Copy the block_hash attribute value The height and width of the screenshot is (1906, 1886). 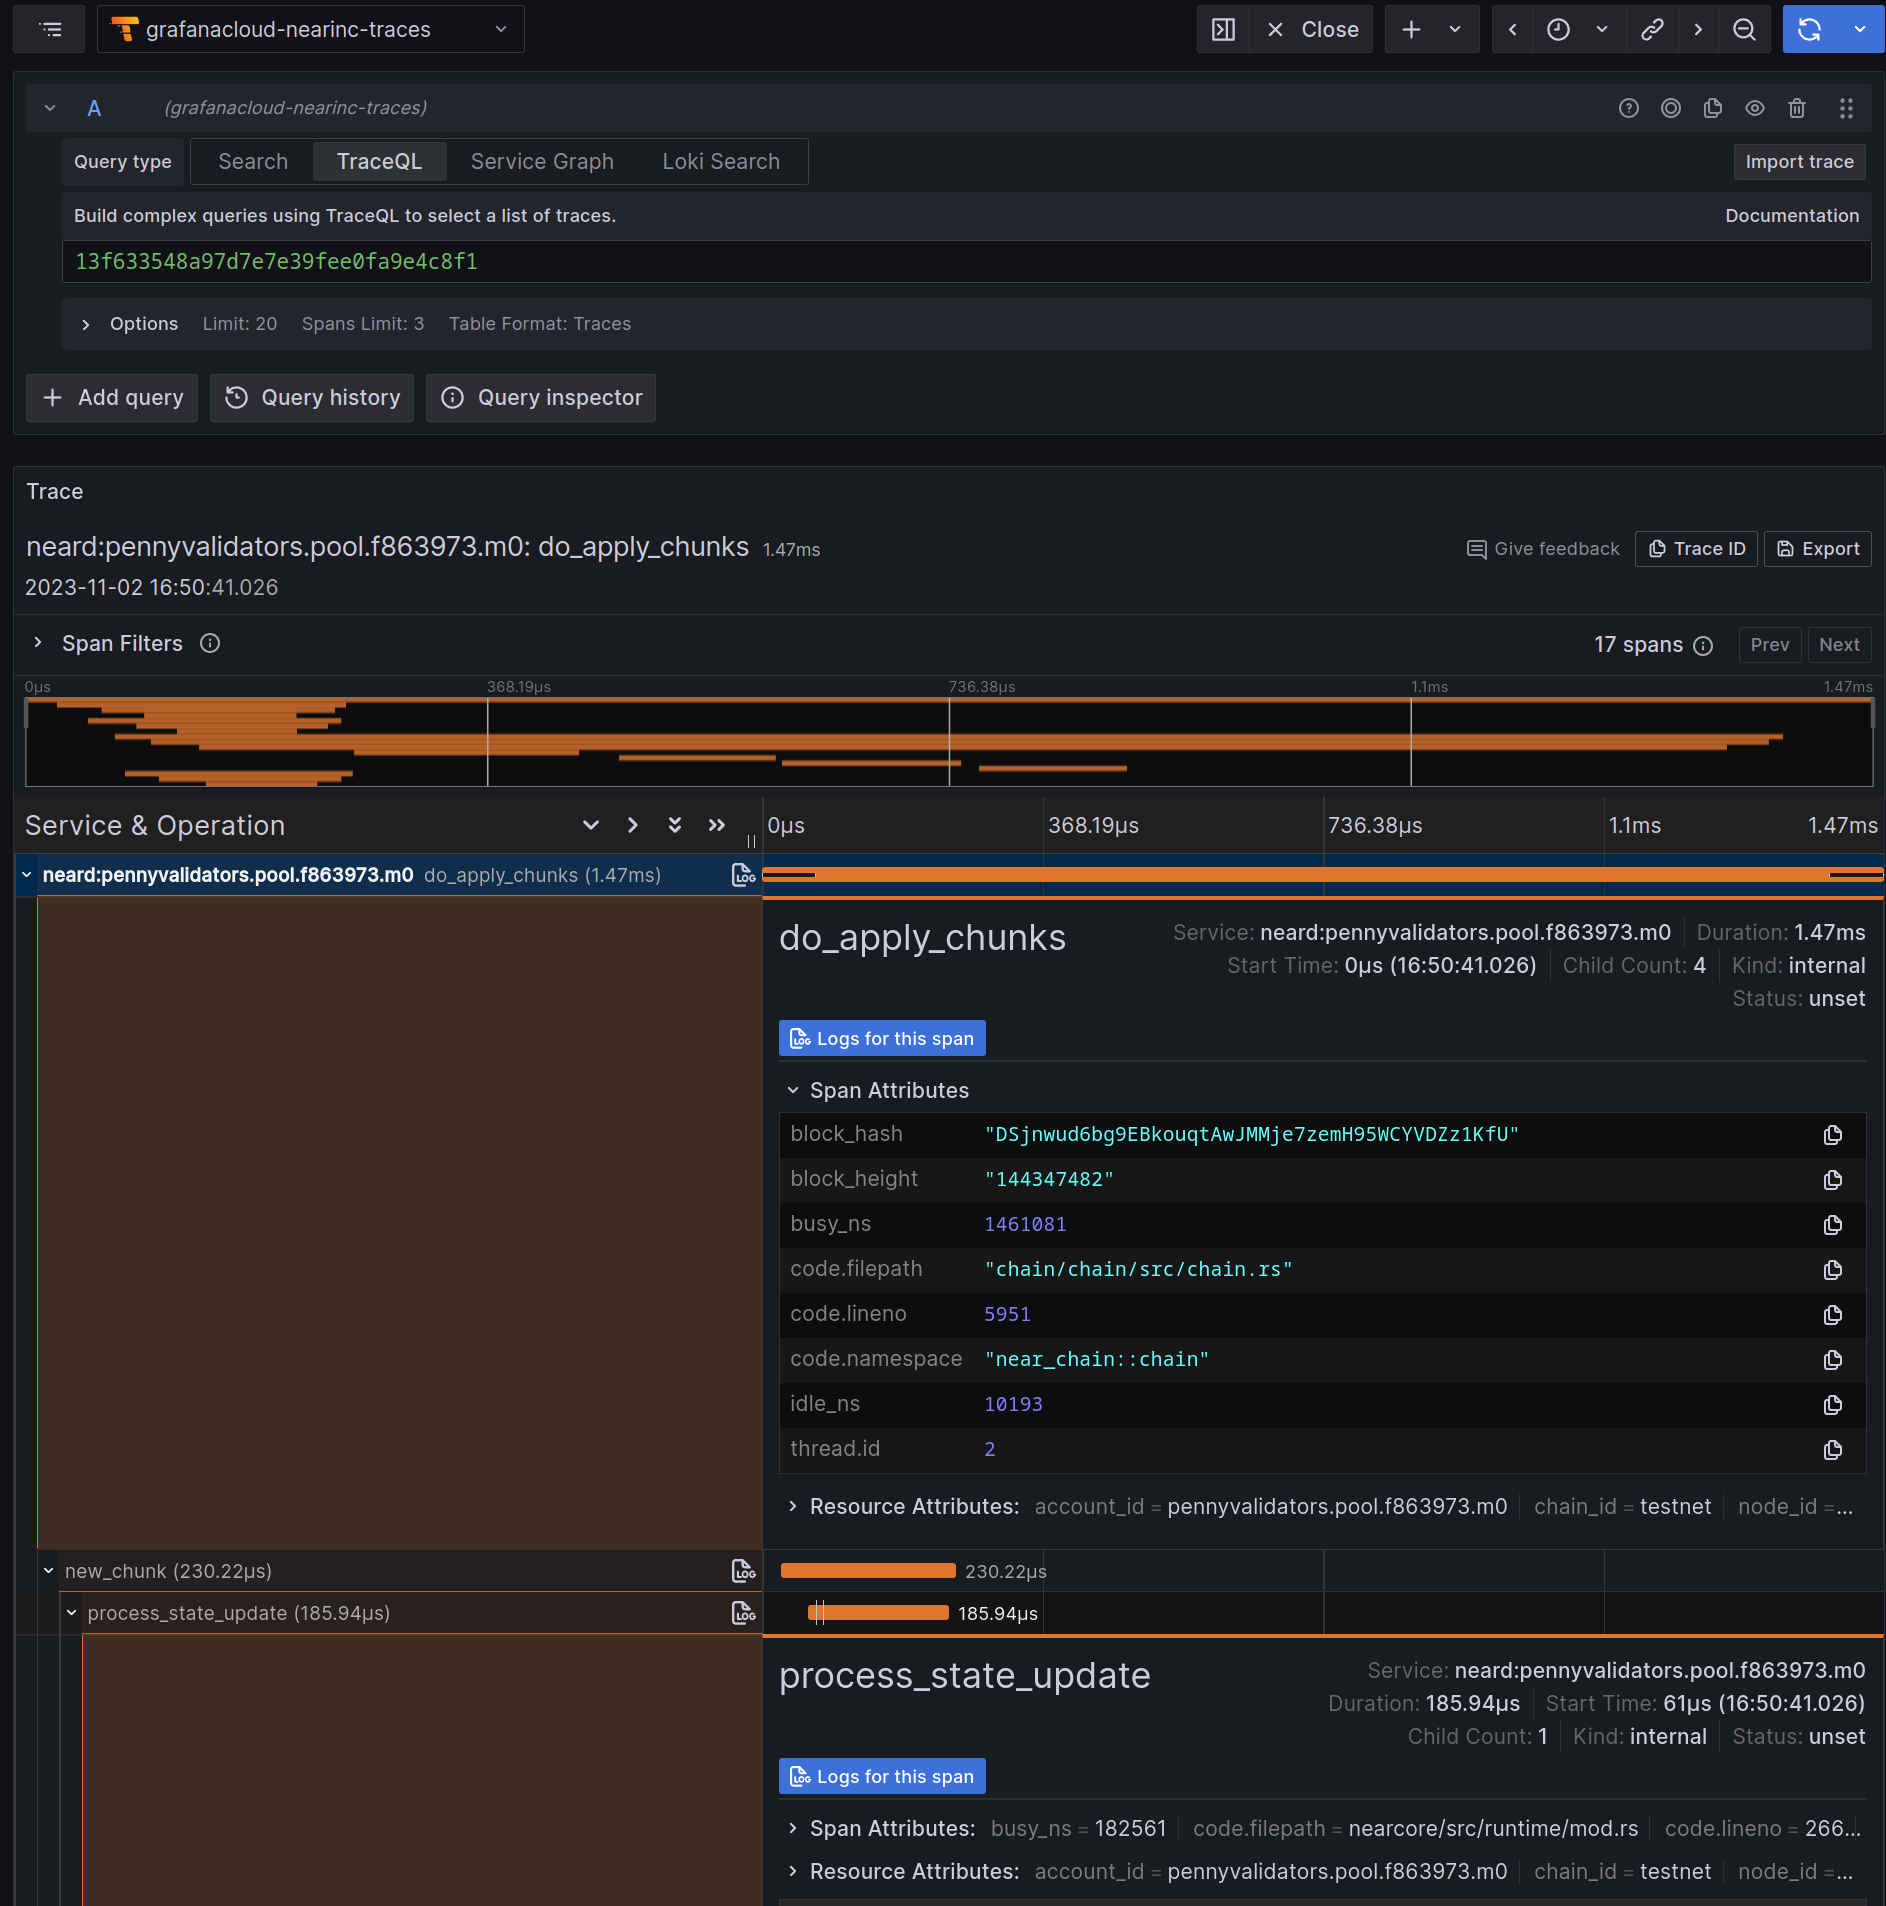pyautogui.click(x=1832, y=1135)
